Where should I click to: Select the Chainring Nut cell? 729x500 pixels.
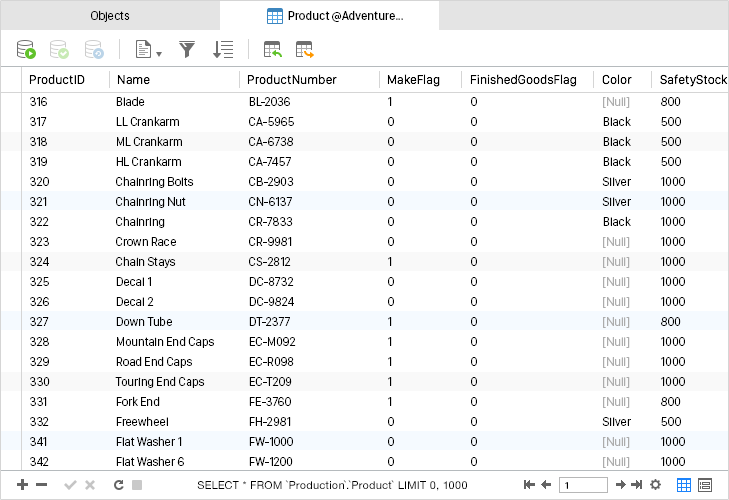tap(151, 202)
